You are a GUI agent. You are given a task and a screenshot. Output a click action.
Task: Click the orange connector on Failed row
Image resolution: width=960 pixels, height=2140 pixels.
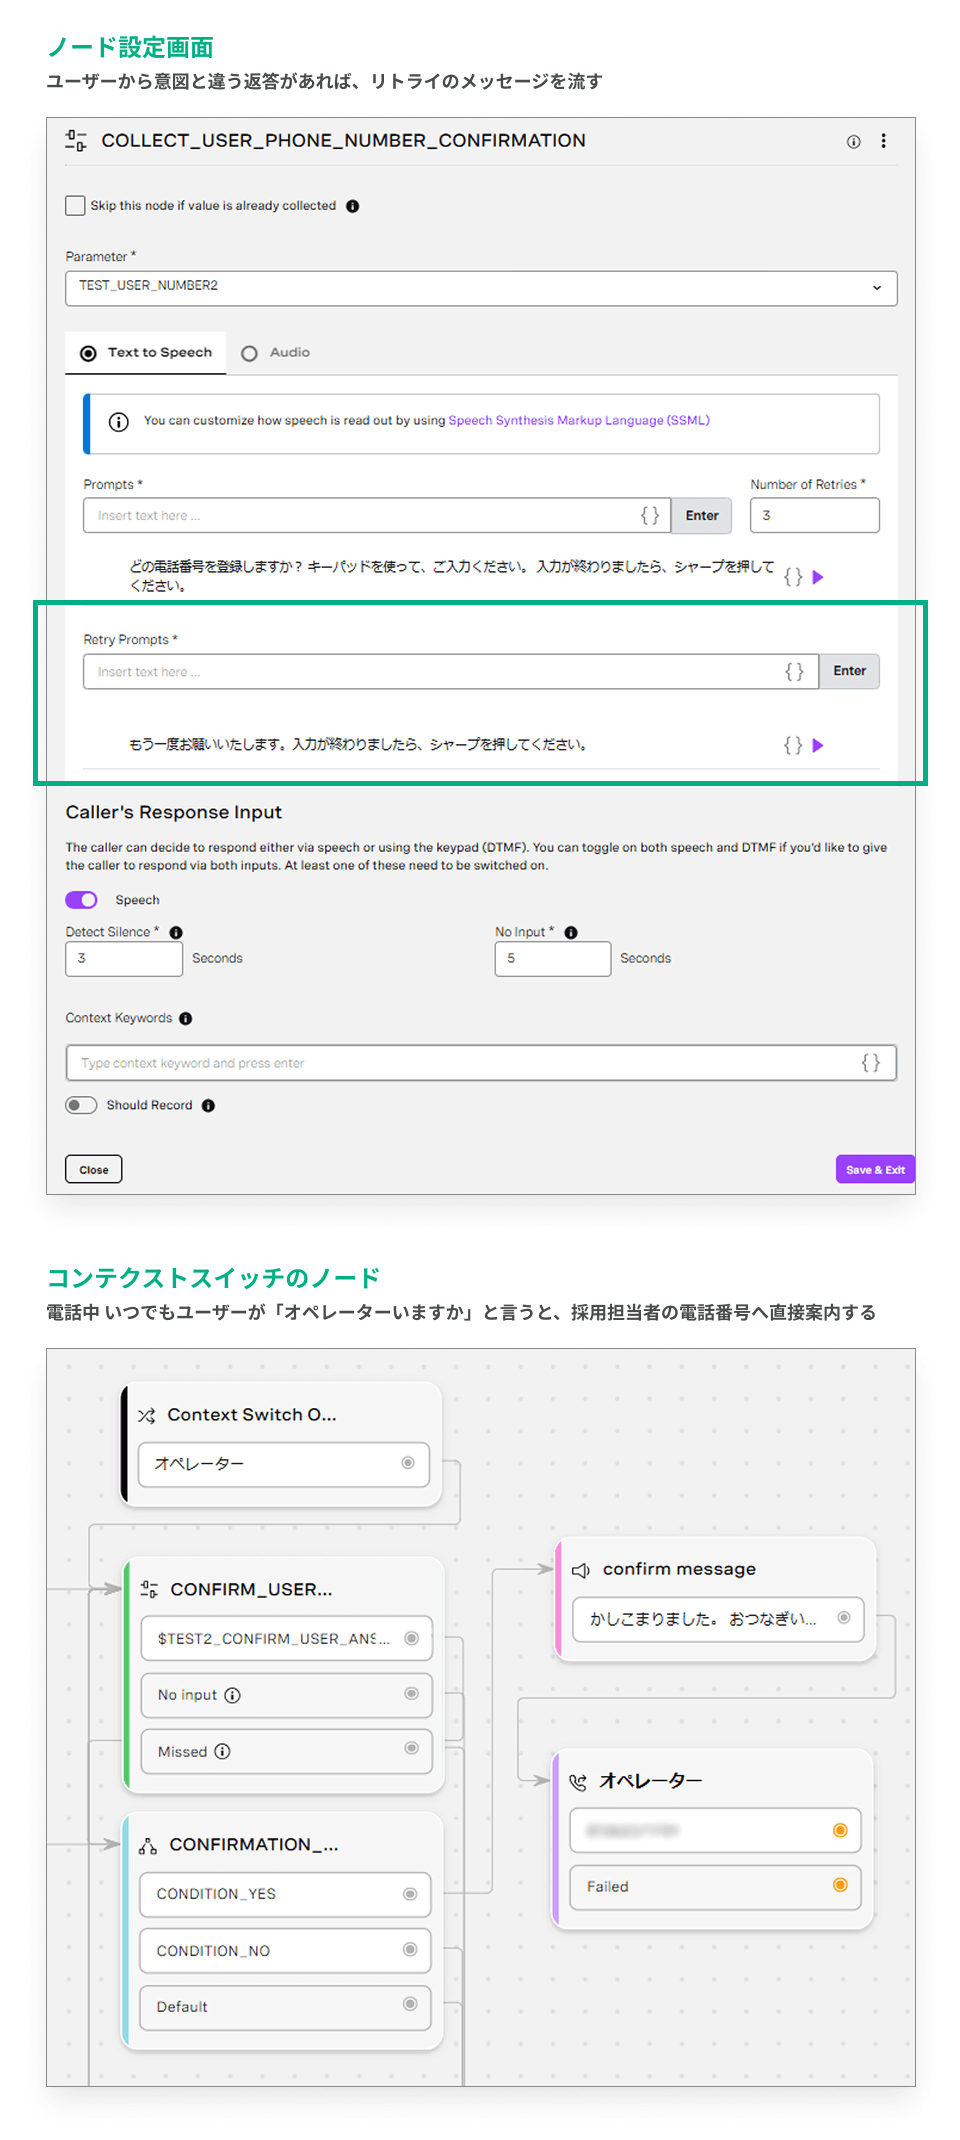[x=840, y=1885]
